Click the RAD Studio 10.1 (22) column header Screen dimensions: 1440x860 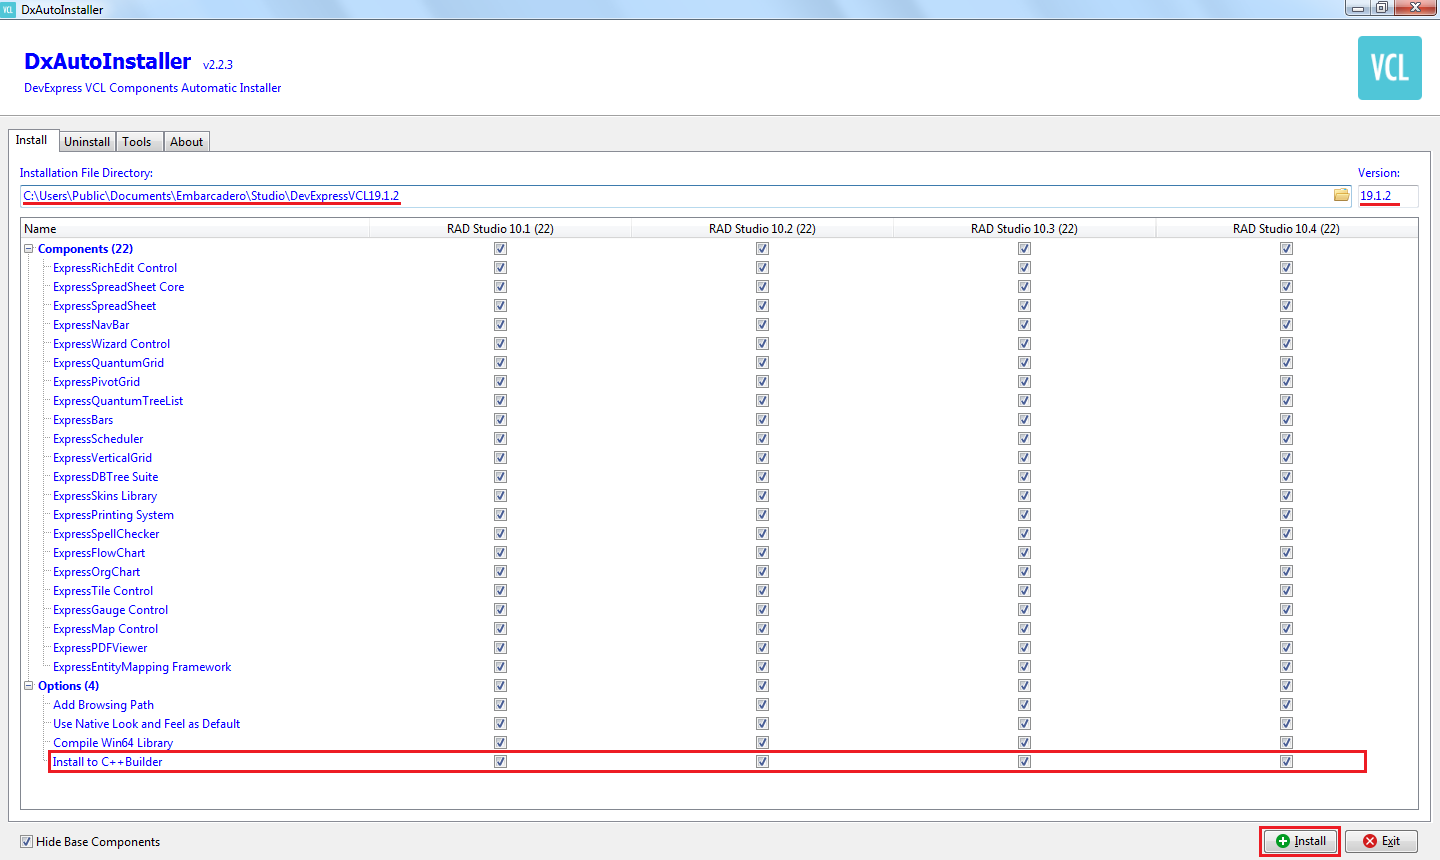500,229
